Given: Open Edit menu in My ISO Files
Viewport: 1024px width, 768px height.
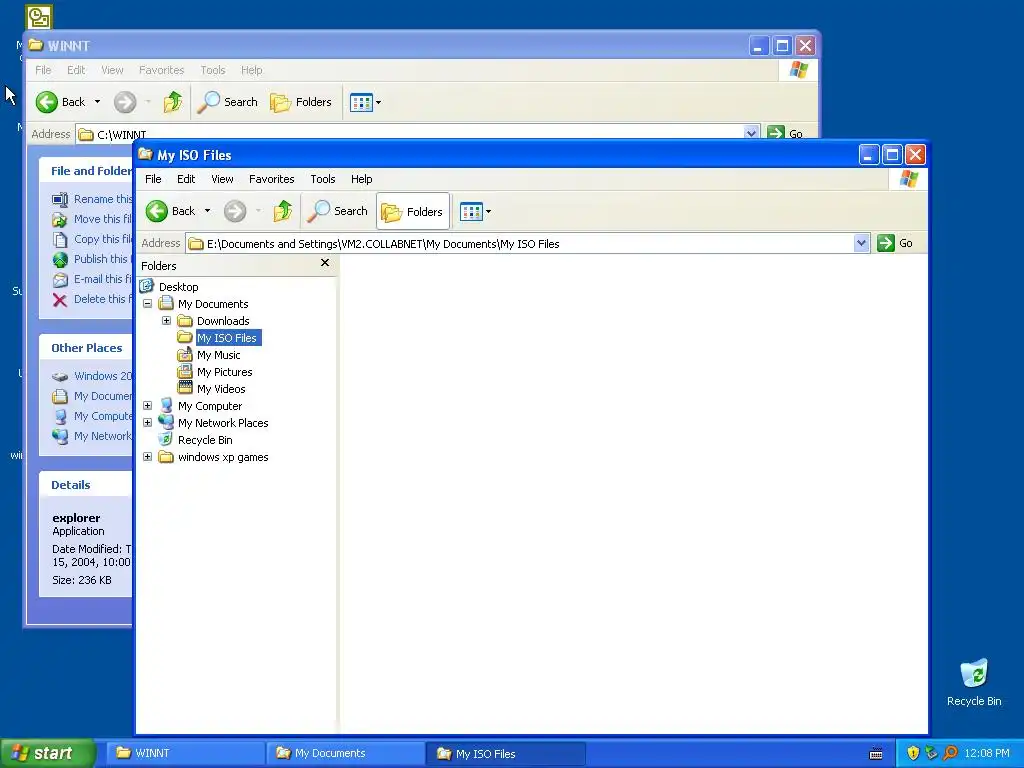Looking at the screenshot, I should (x=185, y=179).
